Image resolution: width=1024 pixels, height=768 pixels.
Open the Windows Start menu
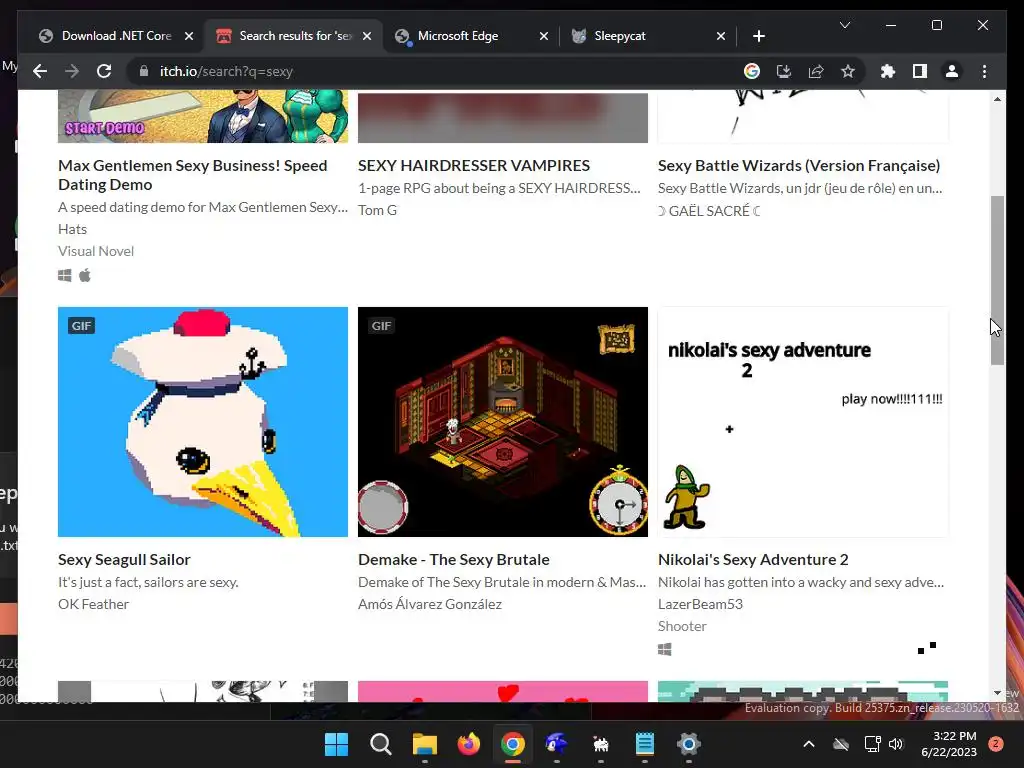click(x=336, y=744)
